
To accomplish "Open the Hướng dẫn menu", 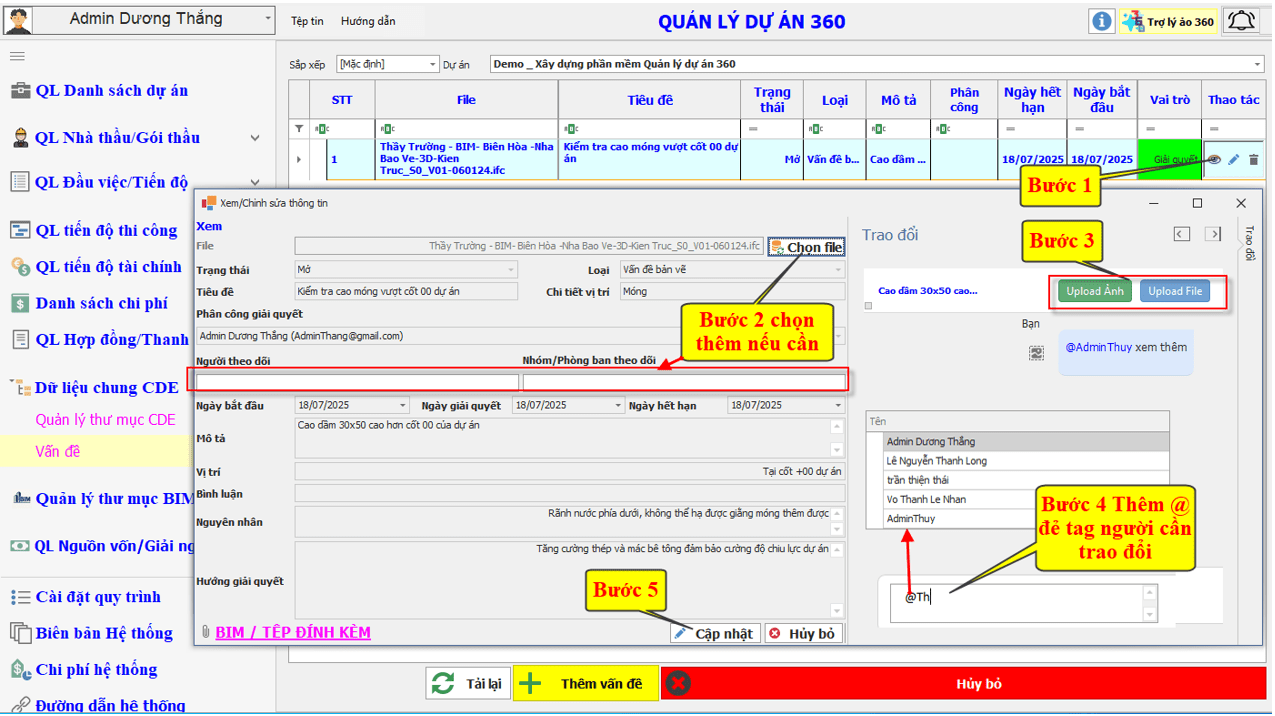I will pyautogui.click(x=367, y=21).
